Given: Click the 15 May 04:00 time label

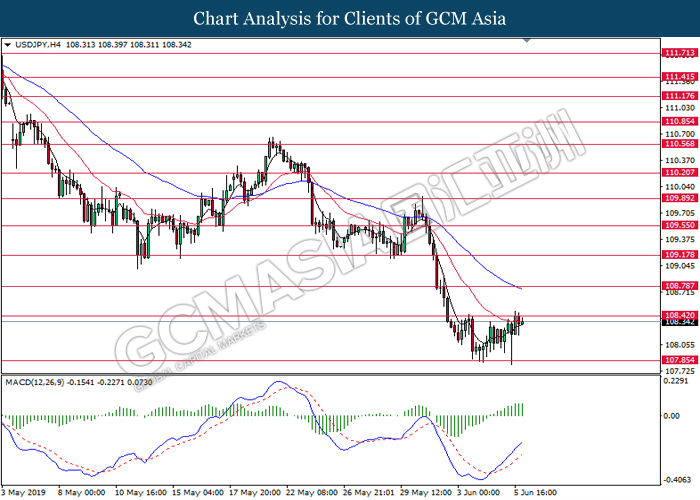Looking at the screenshot, I should pos(198,493).
